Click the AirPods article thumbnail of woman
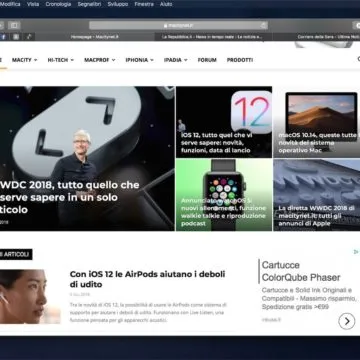The image size is (360, 360). [x=30, y=296]
